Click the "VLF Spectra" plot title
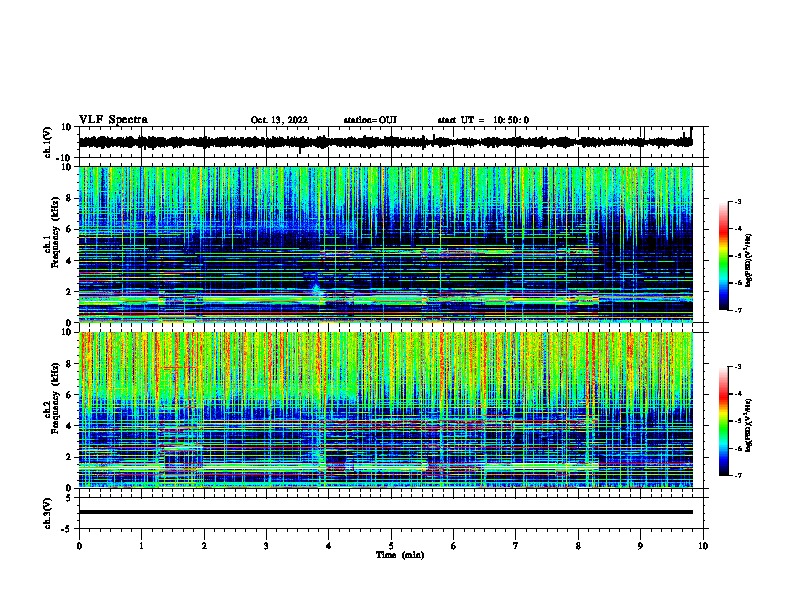The height and width of the screenshot is (612, 792). tap(113, 120)
